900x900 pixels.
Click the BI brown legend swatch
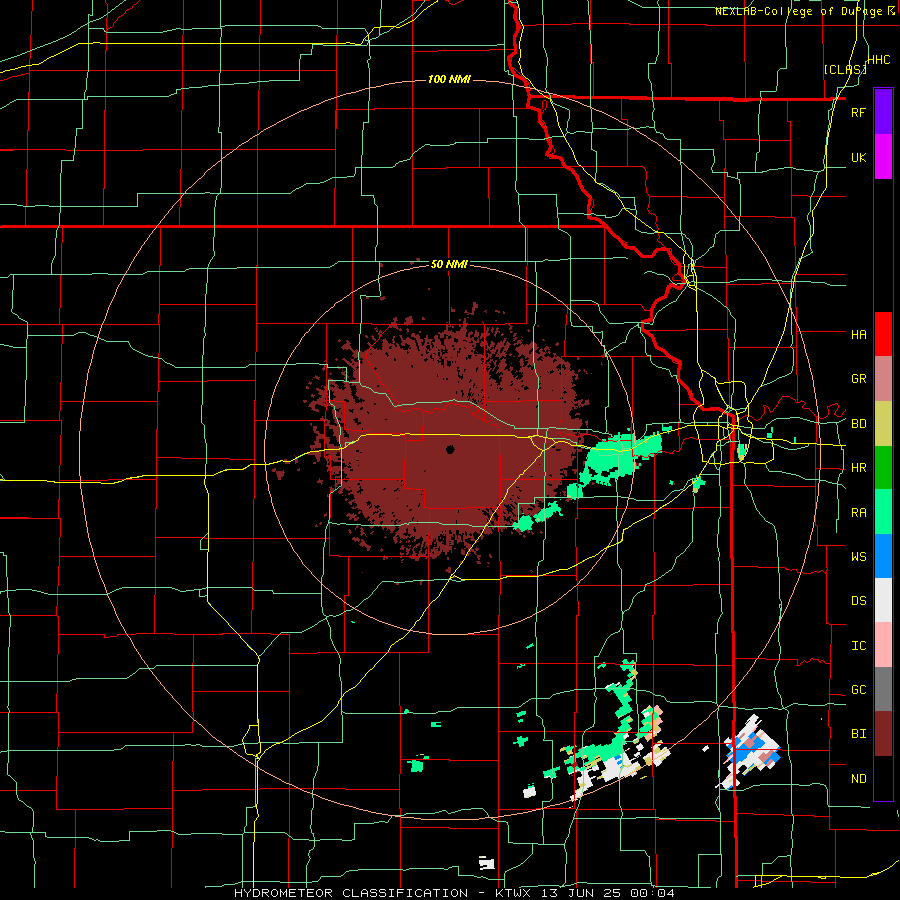coord(883,734)
